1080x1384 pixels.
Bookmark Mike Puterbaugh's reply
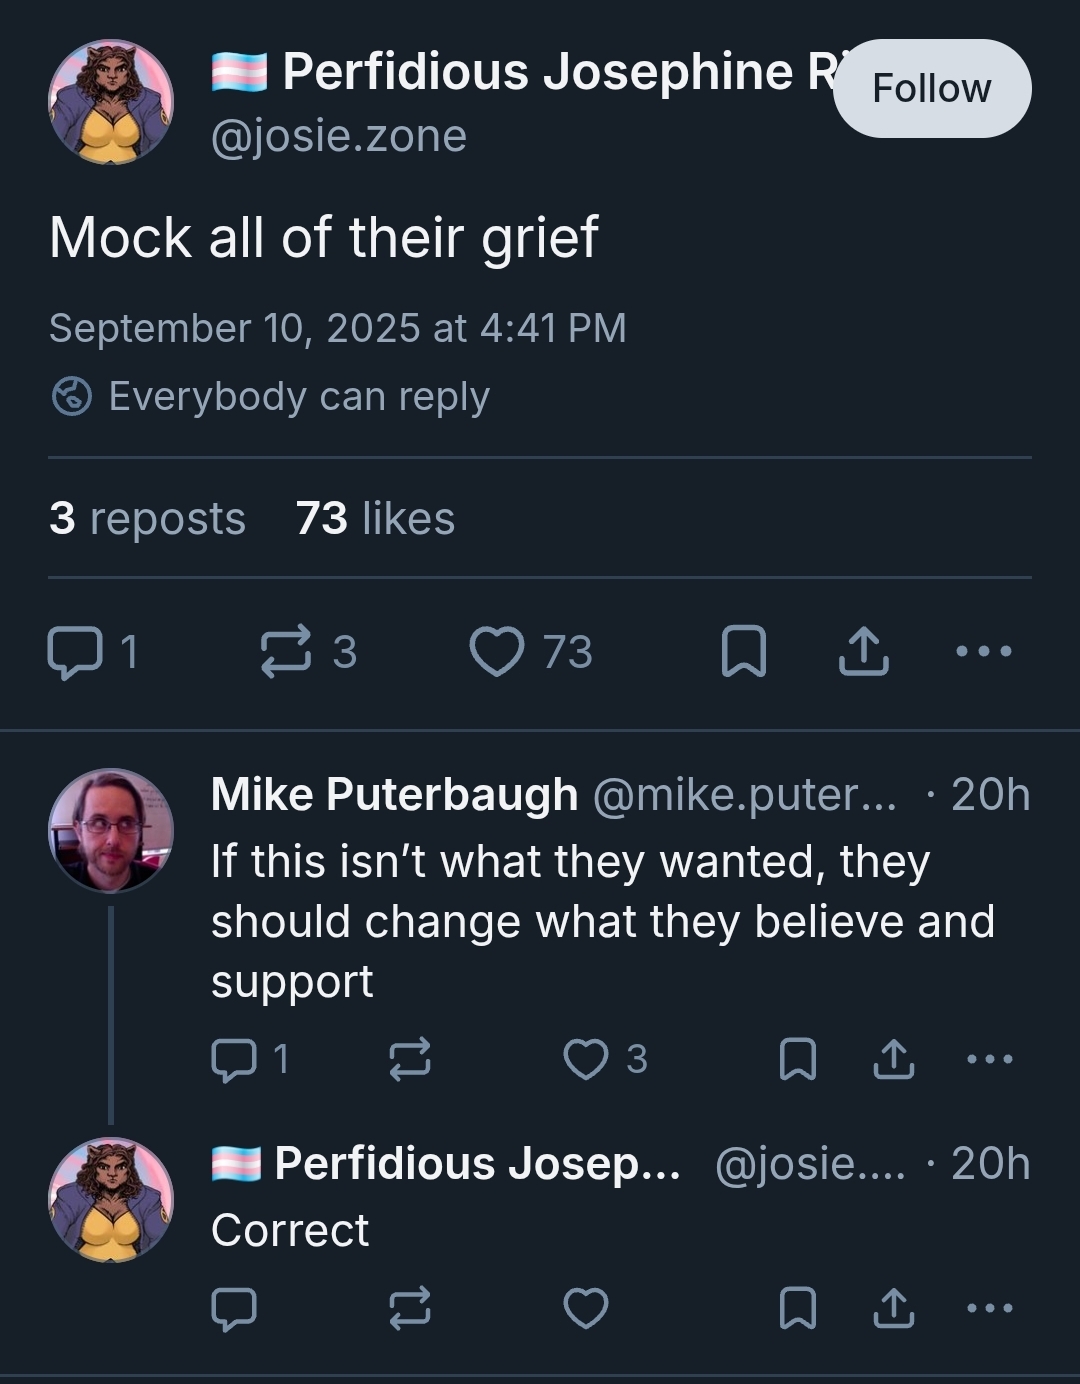pos(798,1059)
